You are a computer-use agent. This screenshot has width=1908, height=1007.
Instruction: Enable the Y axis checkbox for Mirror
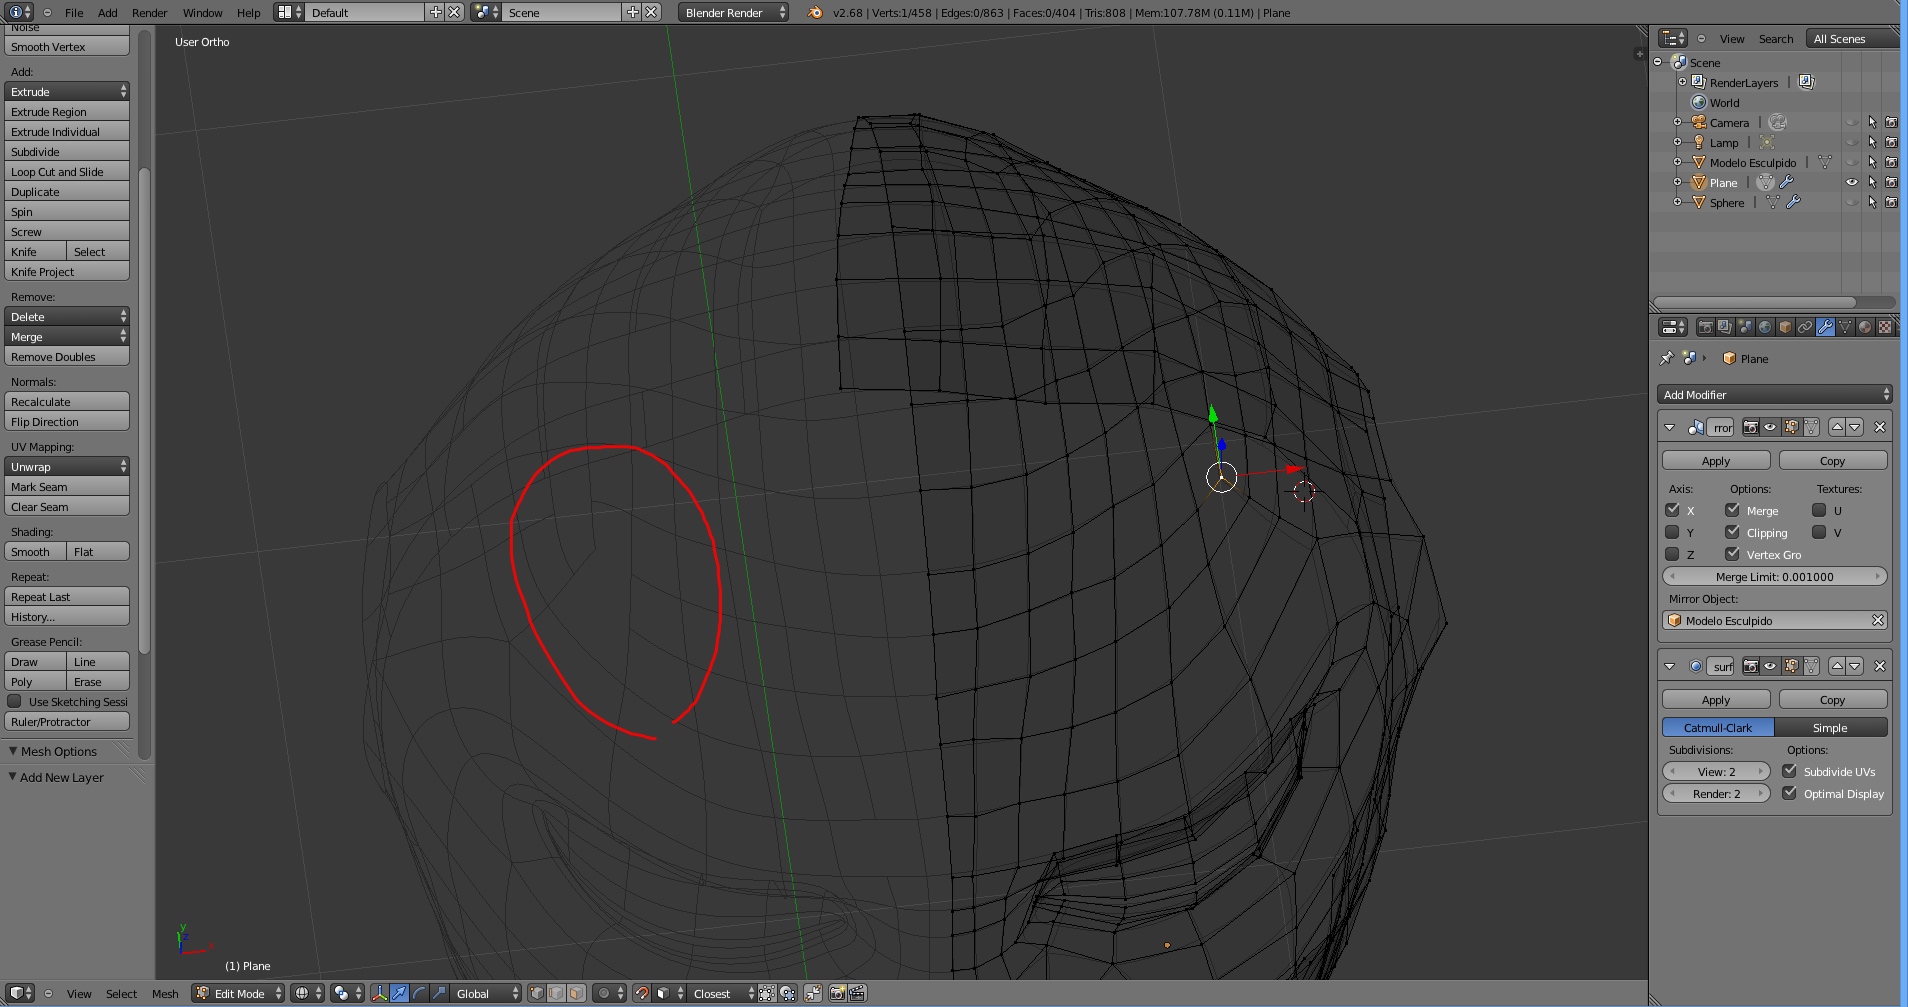(1672, 532)
